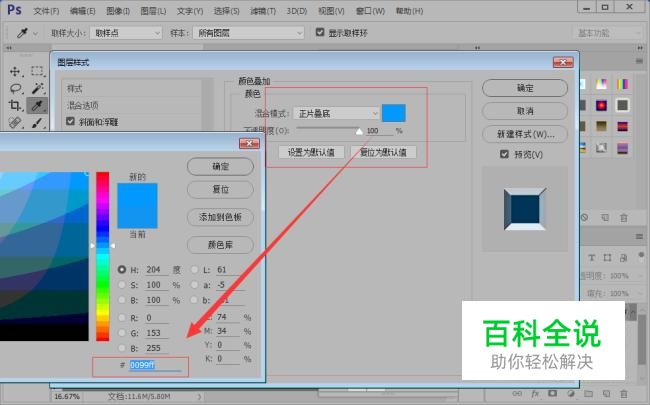Click 复位 in the color picker
The width and height of the screenshot is (650, 405).
tap(220, 189)
